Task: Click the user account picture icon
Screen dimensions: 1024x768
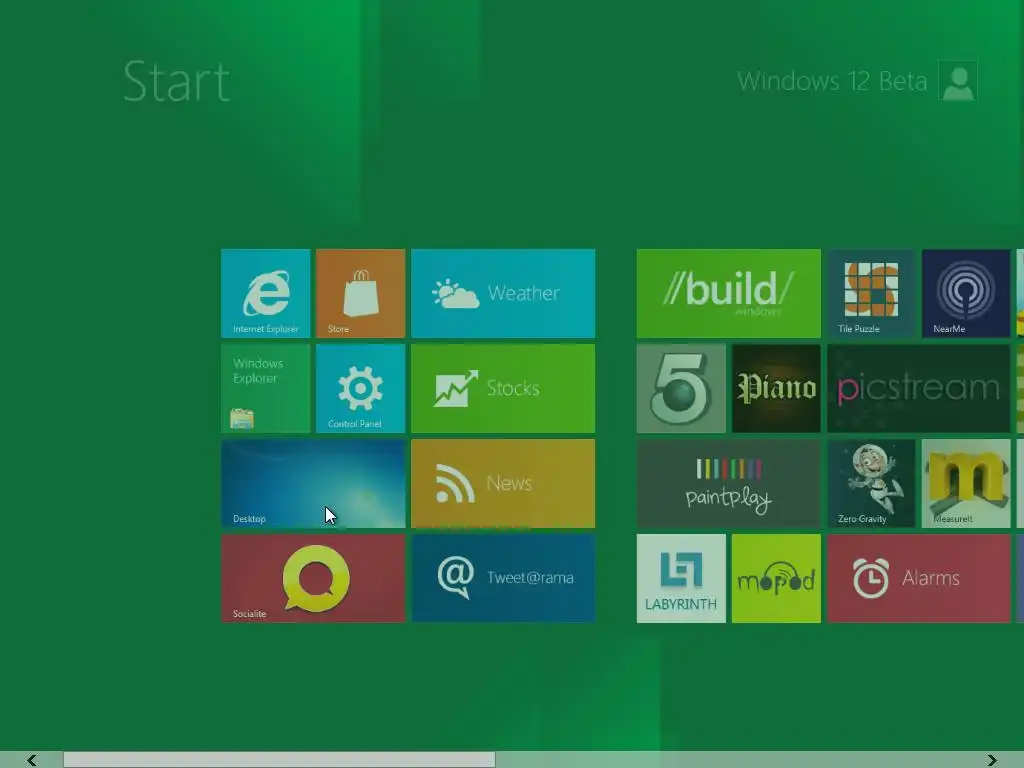Action: (x=957, y=80)
